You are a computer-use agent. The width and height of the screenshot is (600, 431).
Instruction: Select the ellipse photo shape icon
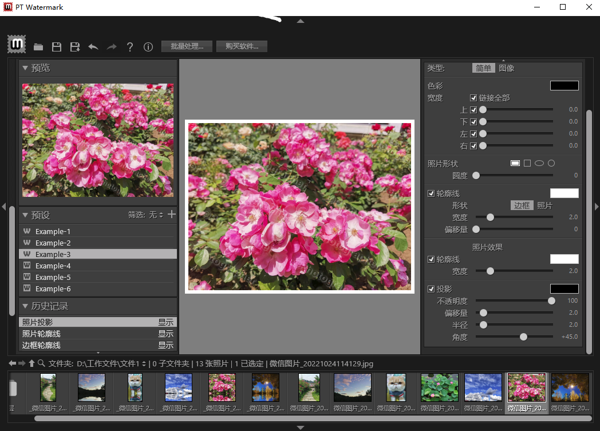(x=539, y=163)
